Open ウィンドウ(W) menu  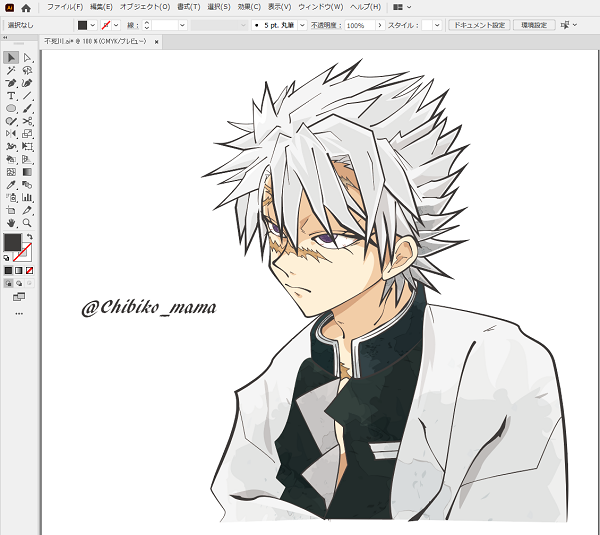[x=321, y=7]
